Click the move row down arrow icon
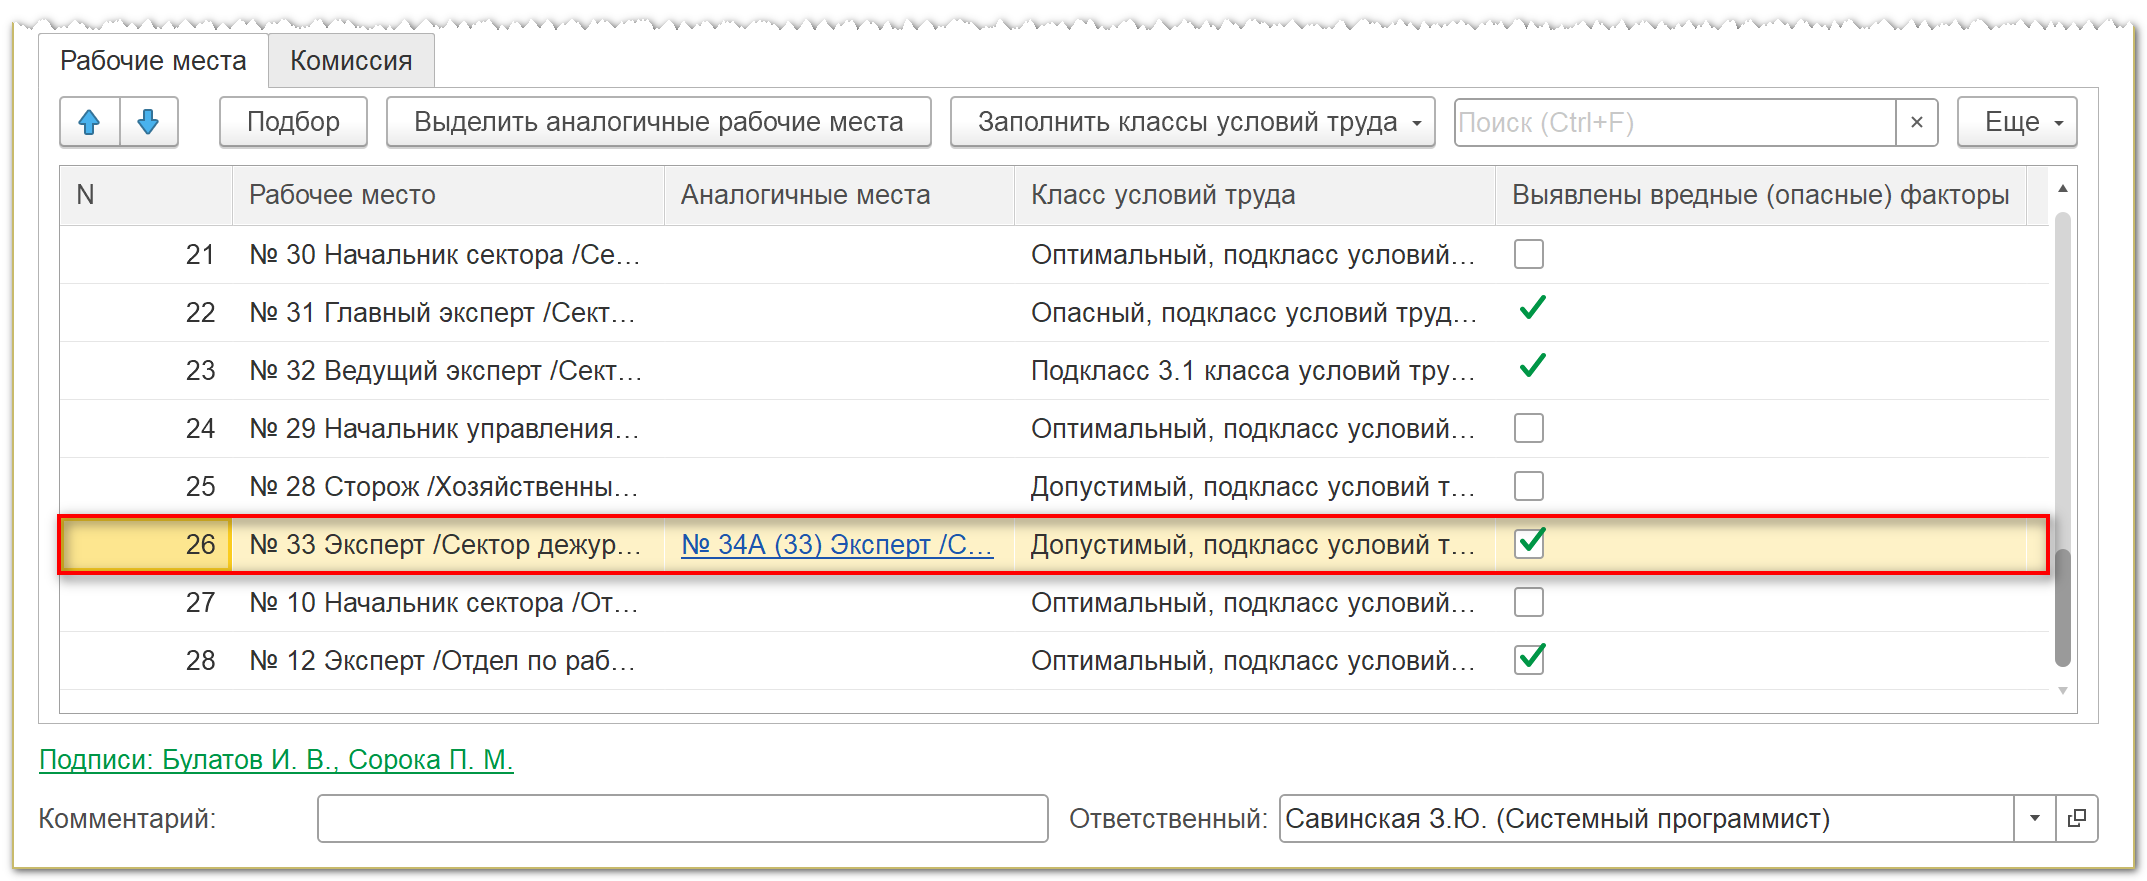Viewport: 2147px width, 881px height. [148, 122]
